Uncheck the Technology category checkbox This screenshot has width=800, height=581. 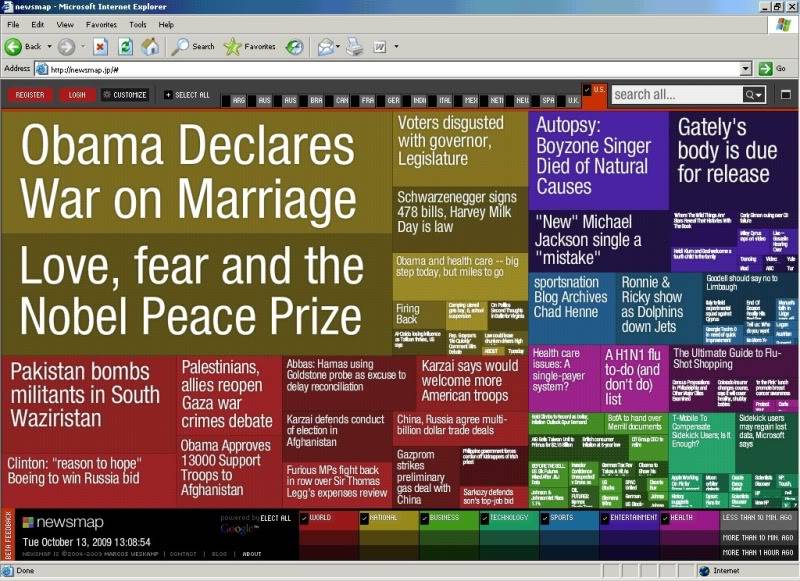click(485, 519)
